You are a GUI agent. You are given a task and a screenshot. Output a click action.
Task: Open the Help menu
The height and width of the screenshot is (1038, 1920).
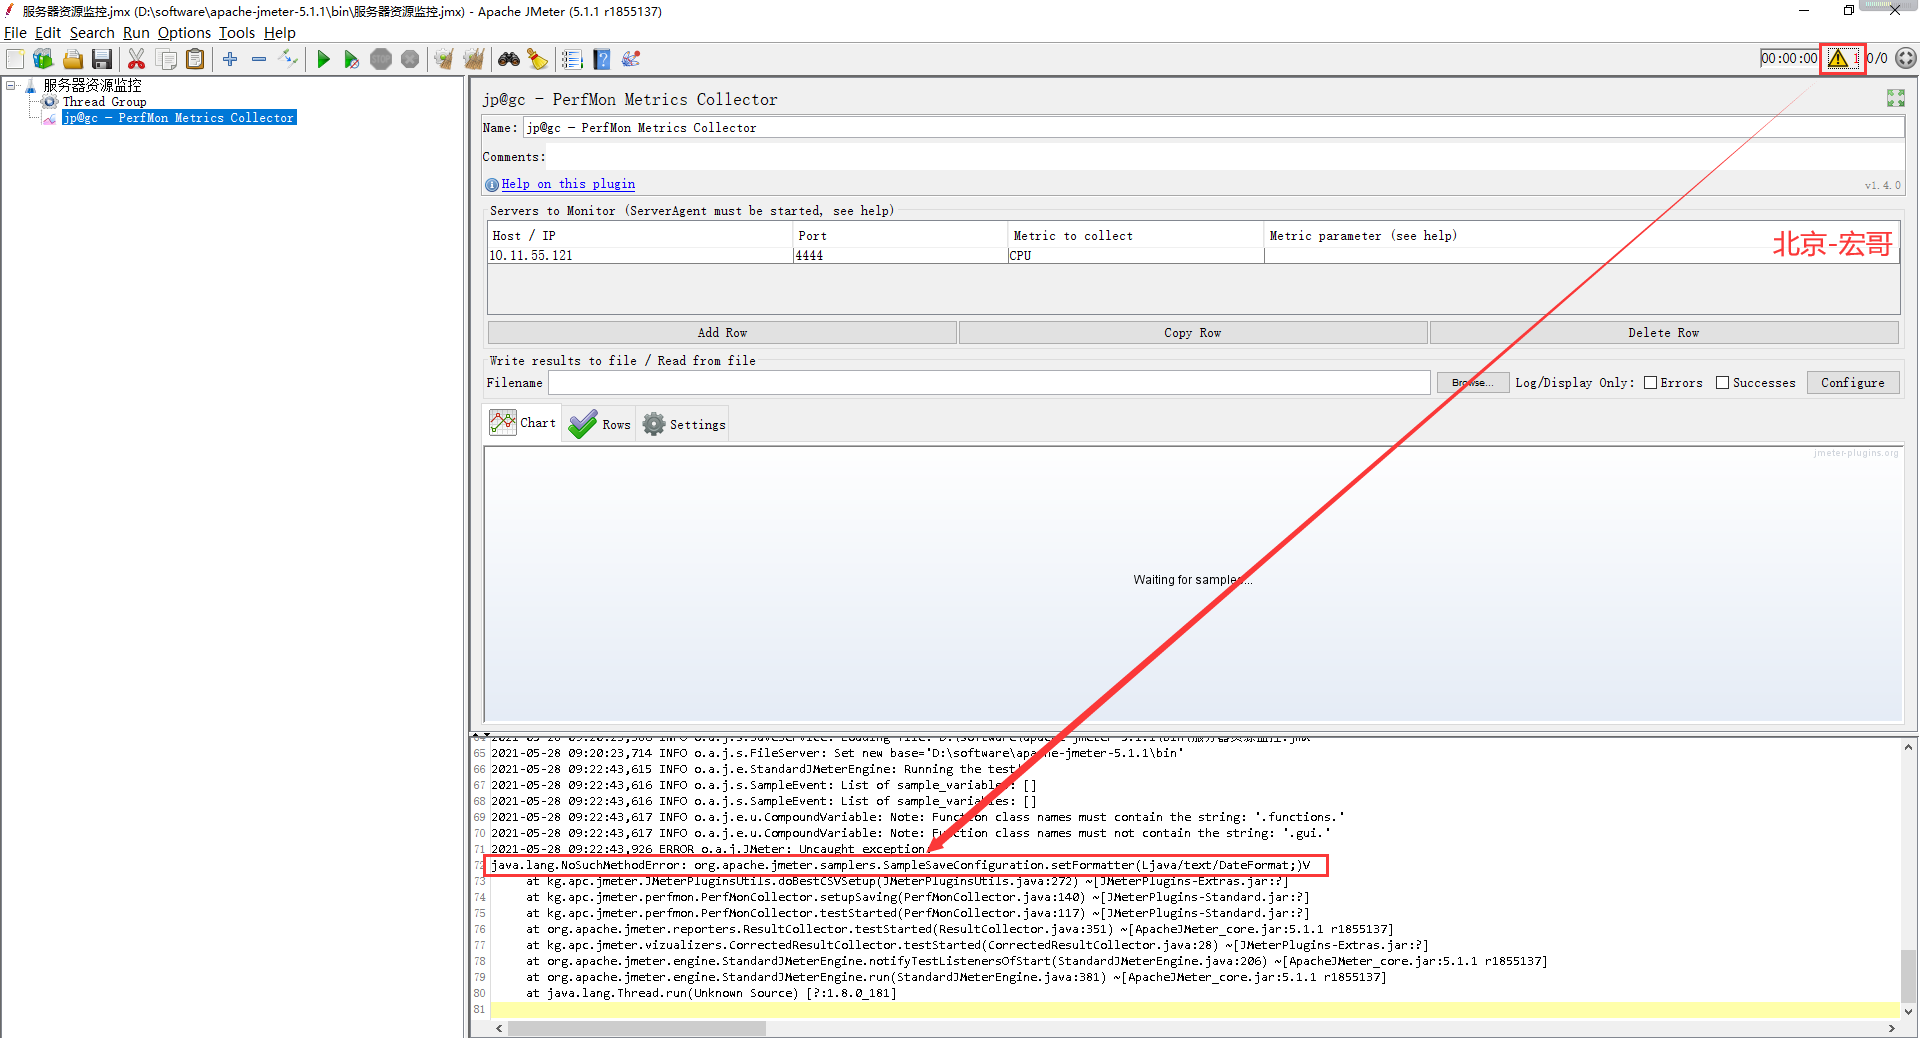pyautogui.click(x=280, y=32)
